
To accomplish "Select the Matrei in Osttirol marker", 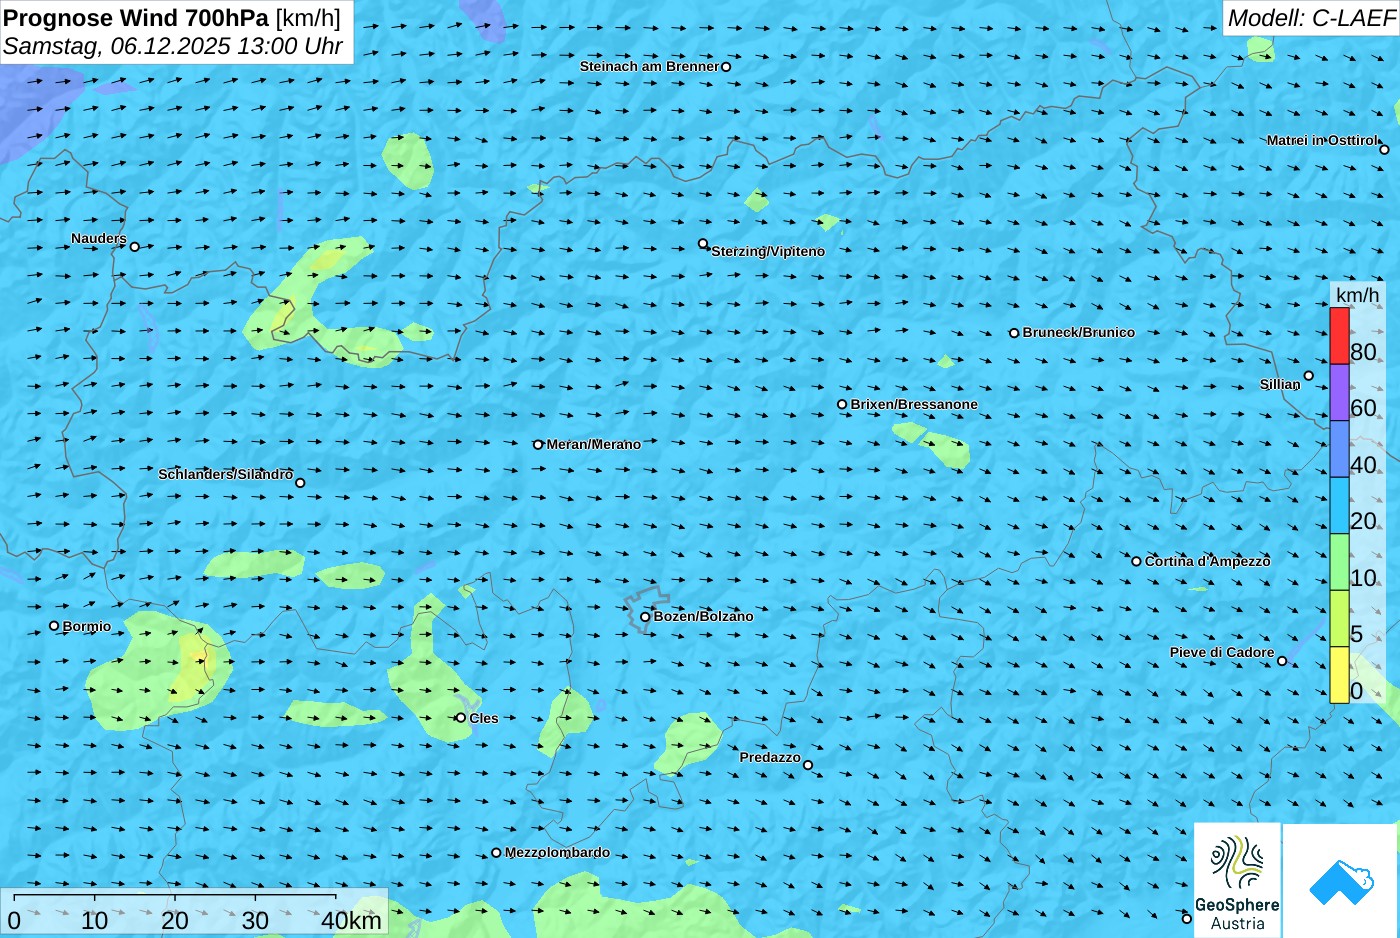I will 1385,150.
